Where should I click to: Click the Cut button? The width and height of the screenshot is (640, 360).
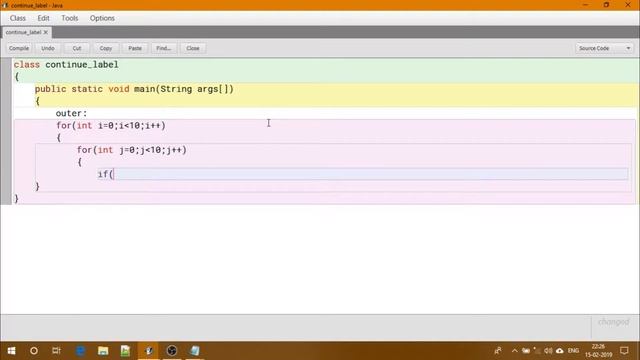pyautogui.click(x=77, y=48)
